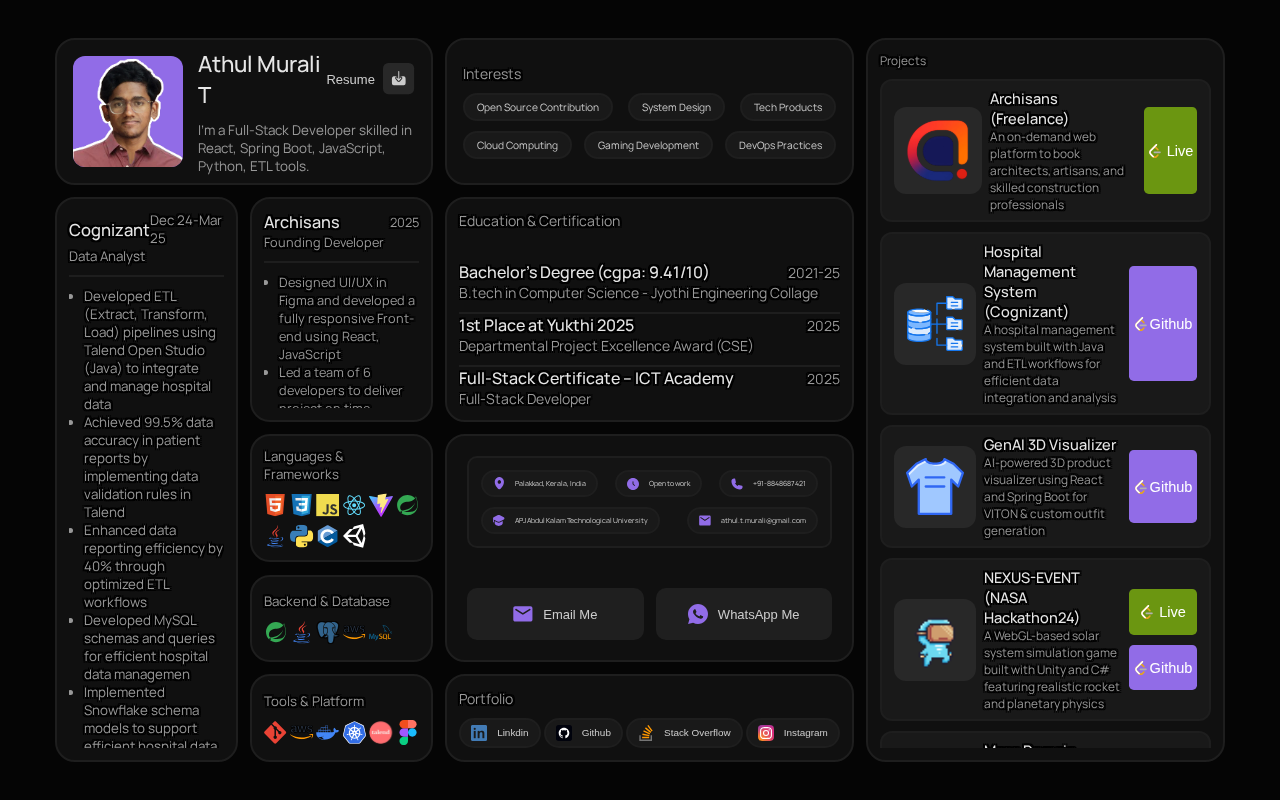Image resolution: width=1280 pixels, height=800 pixels.
Task: Click the PostgreSQL elephant icon
Action: (327, 632)
